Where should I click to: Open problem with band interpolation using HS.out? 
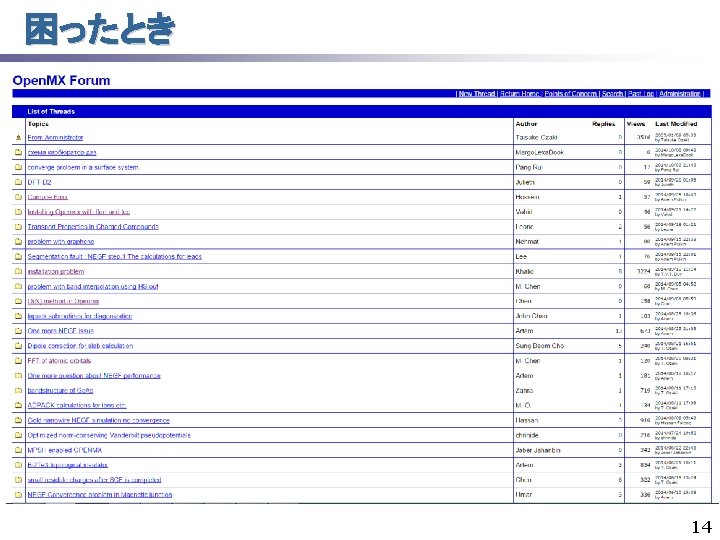(x=93, y=286)
